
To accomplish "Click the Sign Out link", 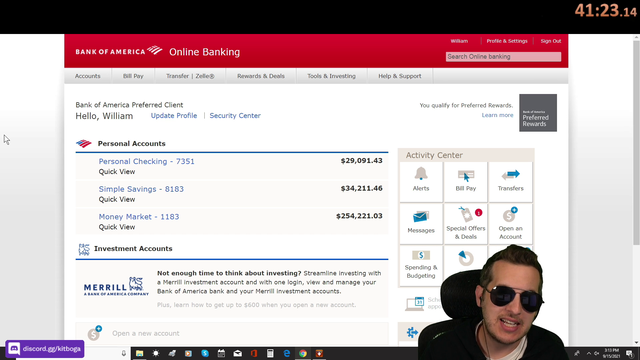I will (x=551, y=41).
